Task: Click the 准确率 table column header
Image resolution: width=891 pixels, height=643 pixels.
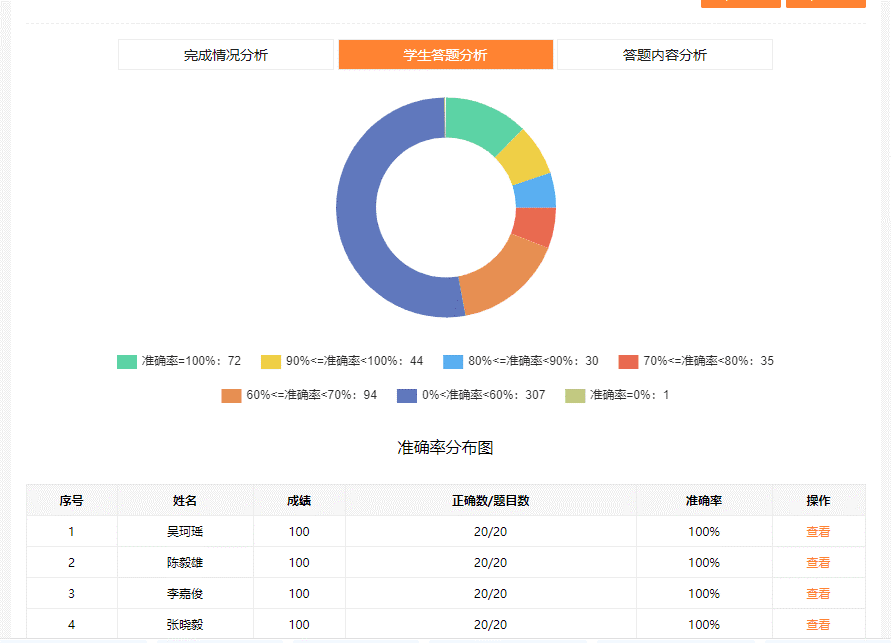Action: (704, 501)
